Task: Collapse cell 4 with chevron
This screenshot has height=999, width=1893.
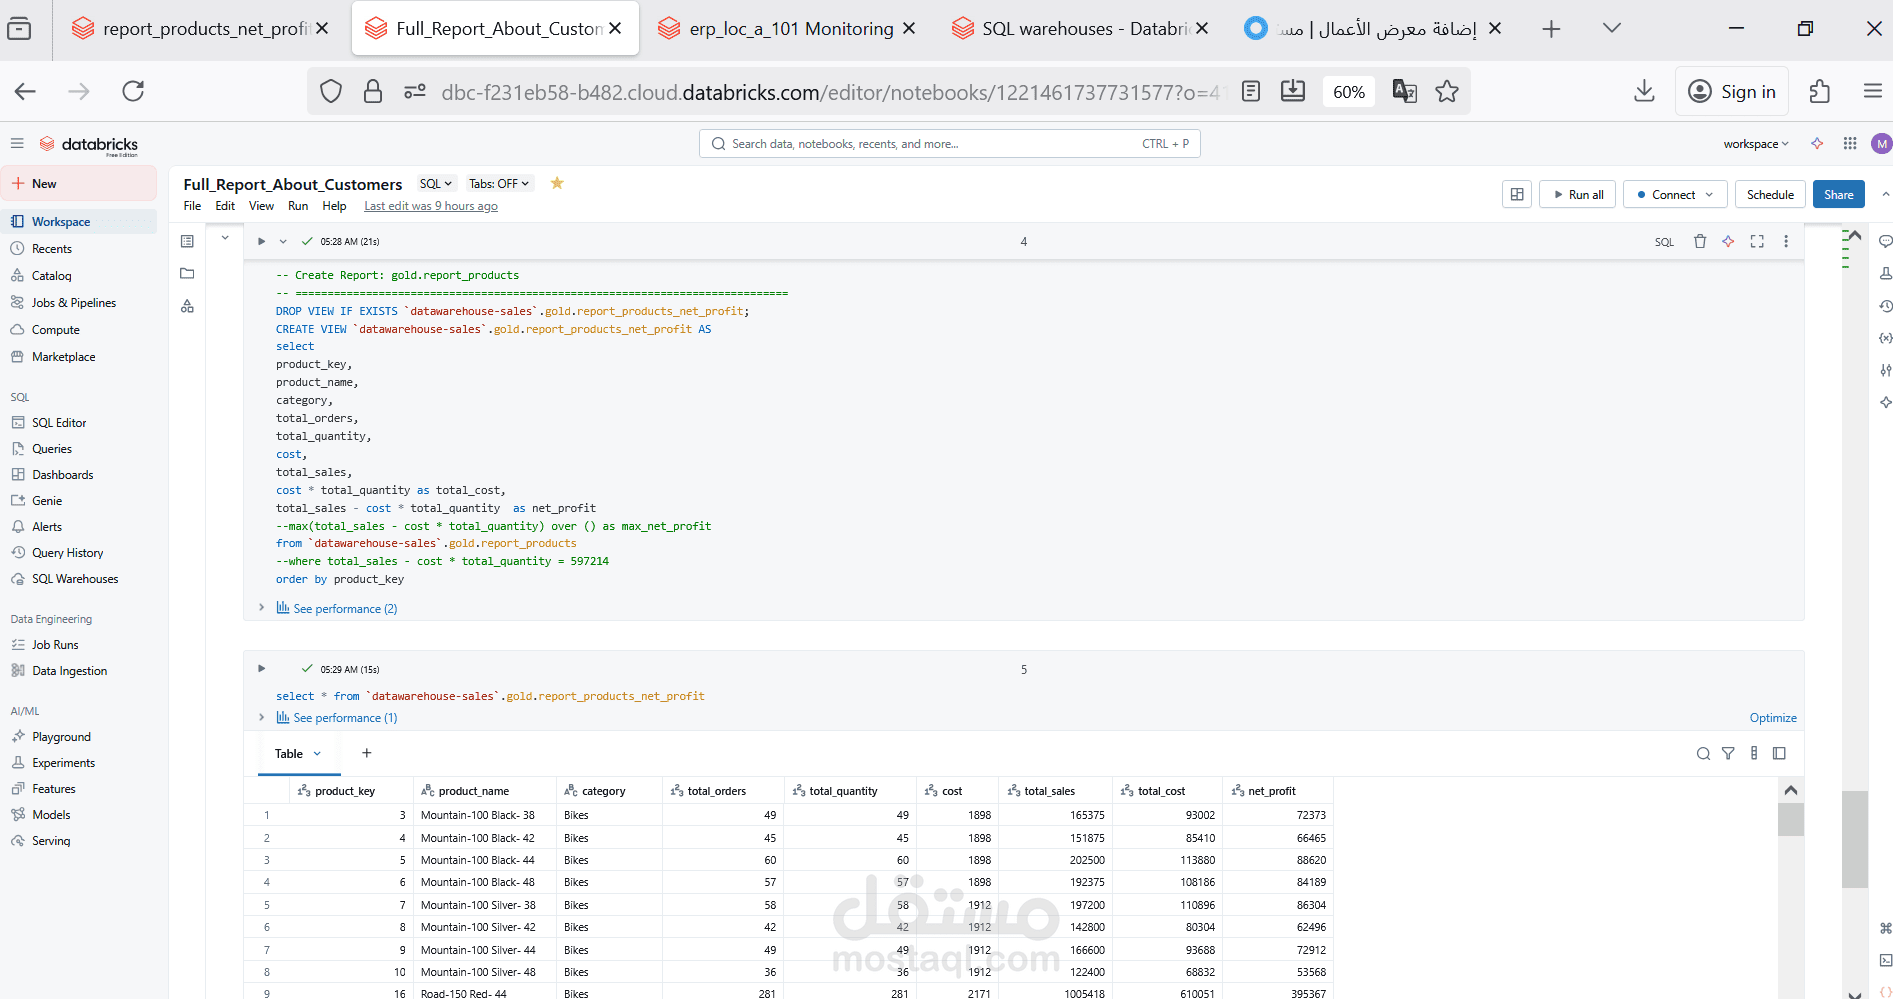Action: point(283,241)
